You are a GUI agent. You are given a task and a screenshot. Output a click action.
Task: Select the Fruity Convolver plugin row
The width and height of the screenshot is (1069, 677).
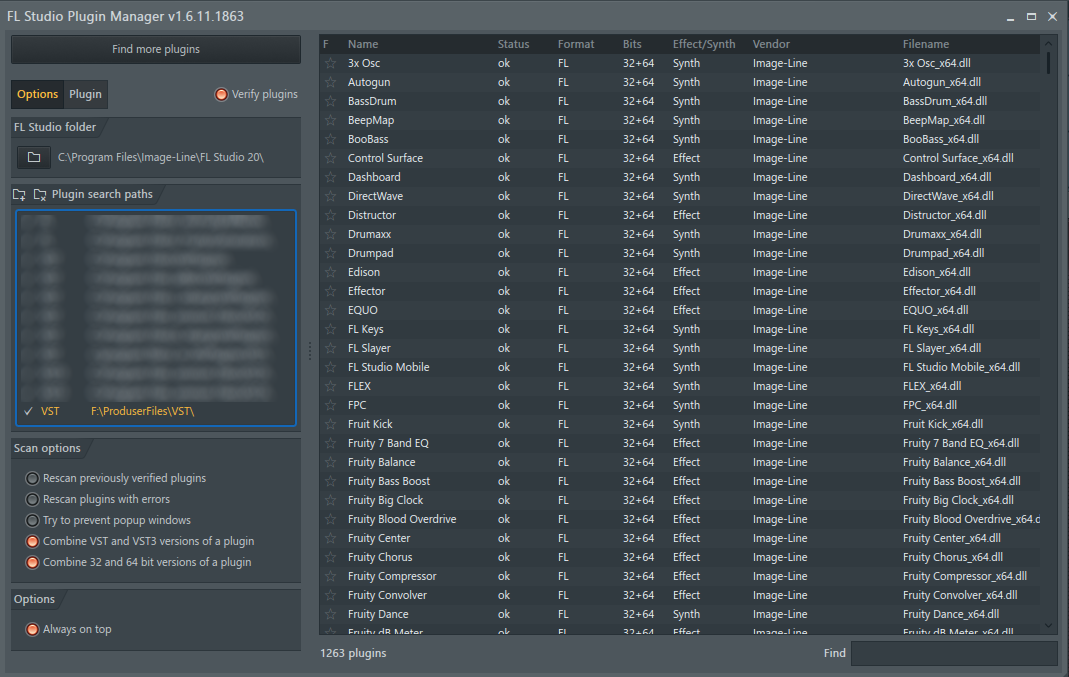pyautogui.click(x=680, y=596)
